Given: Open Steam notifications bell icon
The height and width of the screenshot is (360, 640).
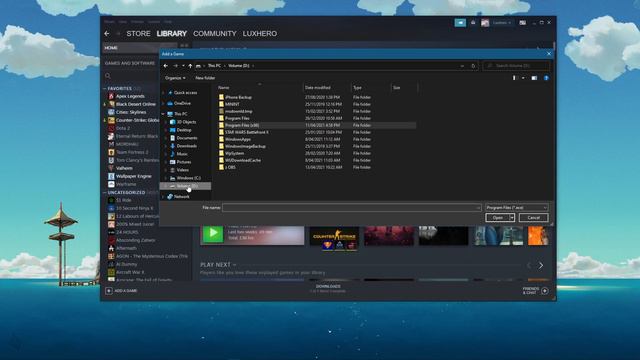Looking at the screenshot, I should [473, 23].
